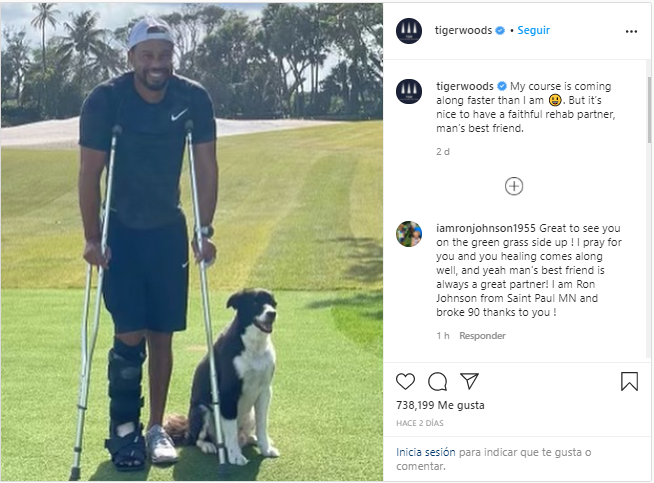
Task: Save post with the bookmark icon
Action: point(629,381)
